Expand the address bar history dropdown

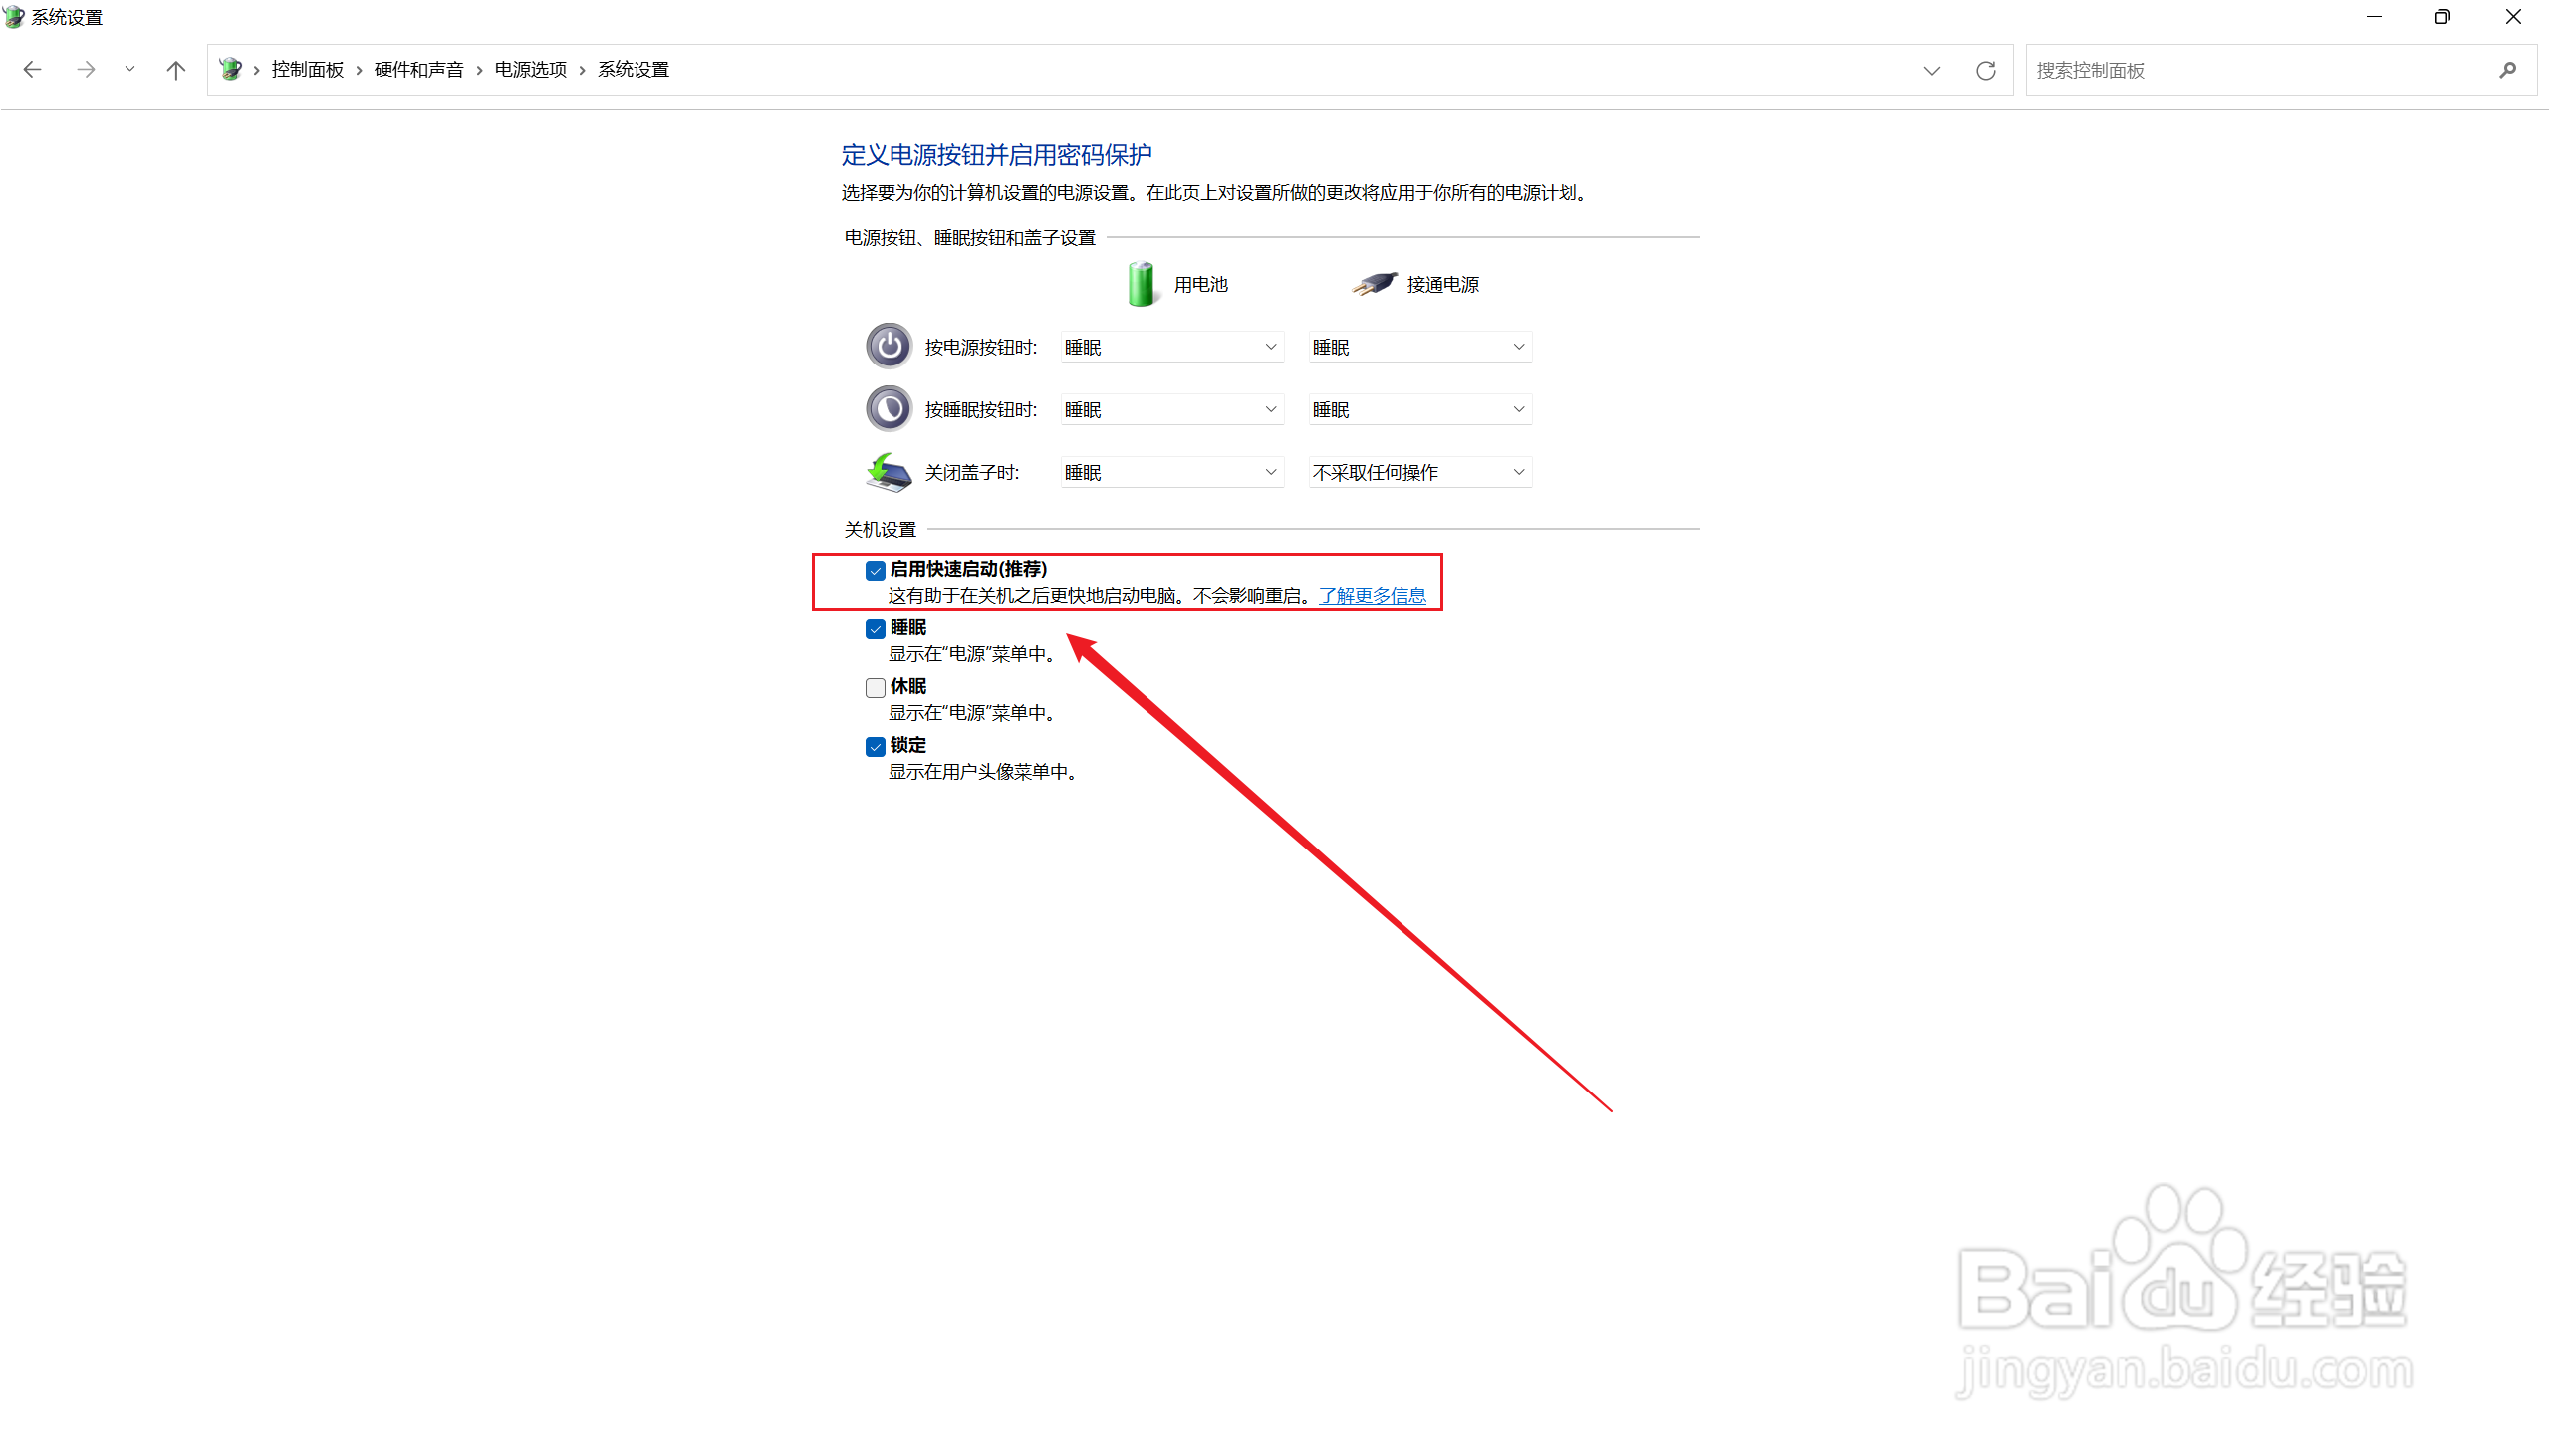click(x=1932, y=70)
